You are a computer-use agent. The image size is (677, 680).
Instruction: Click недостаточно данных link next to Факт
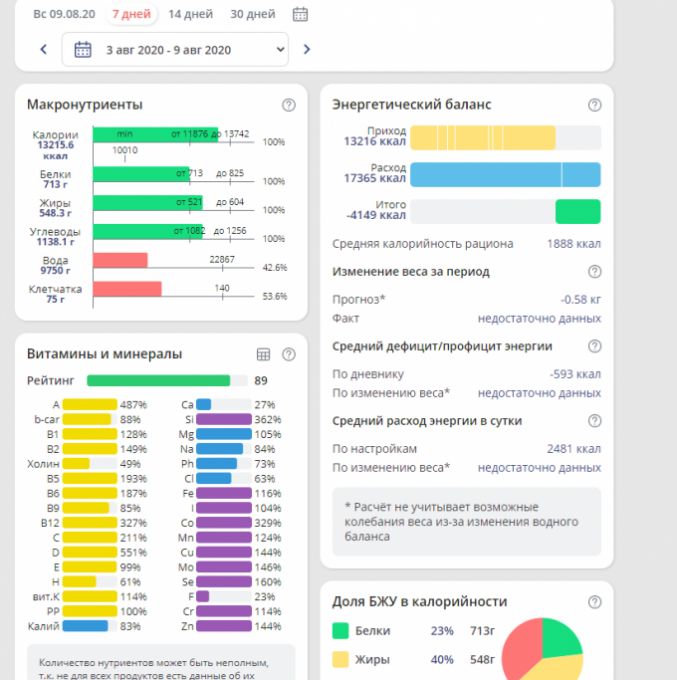(x=539, y=318)
